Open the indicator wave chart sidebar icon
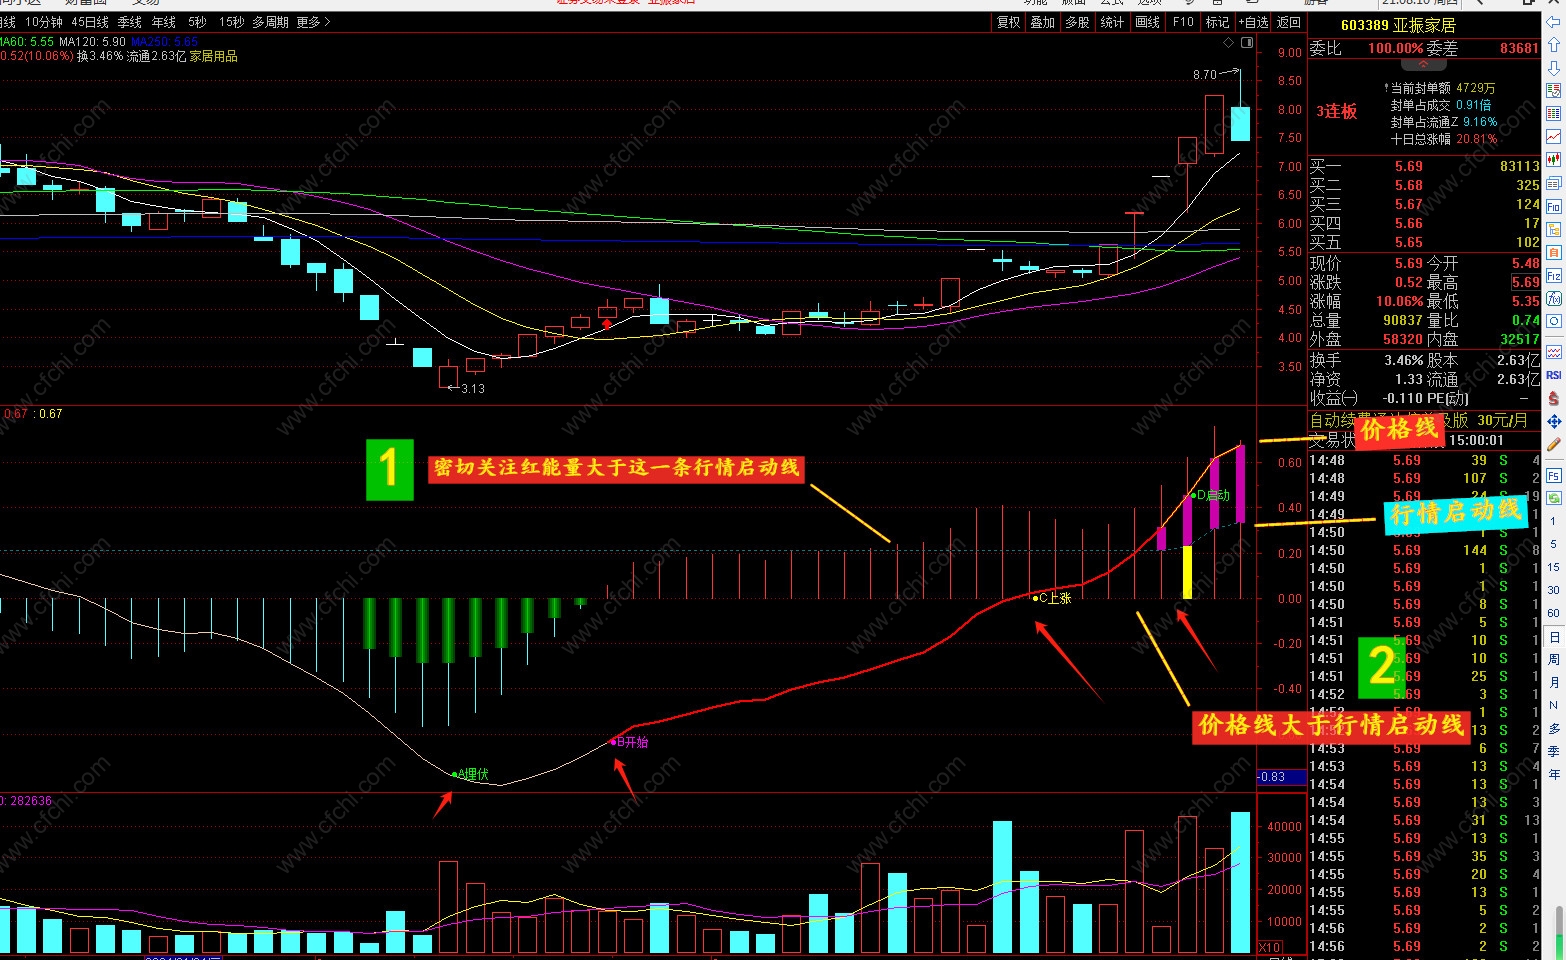This screenshot has height=960, width=1566. point(1554,352)
